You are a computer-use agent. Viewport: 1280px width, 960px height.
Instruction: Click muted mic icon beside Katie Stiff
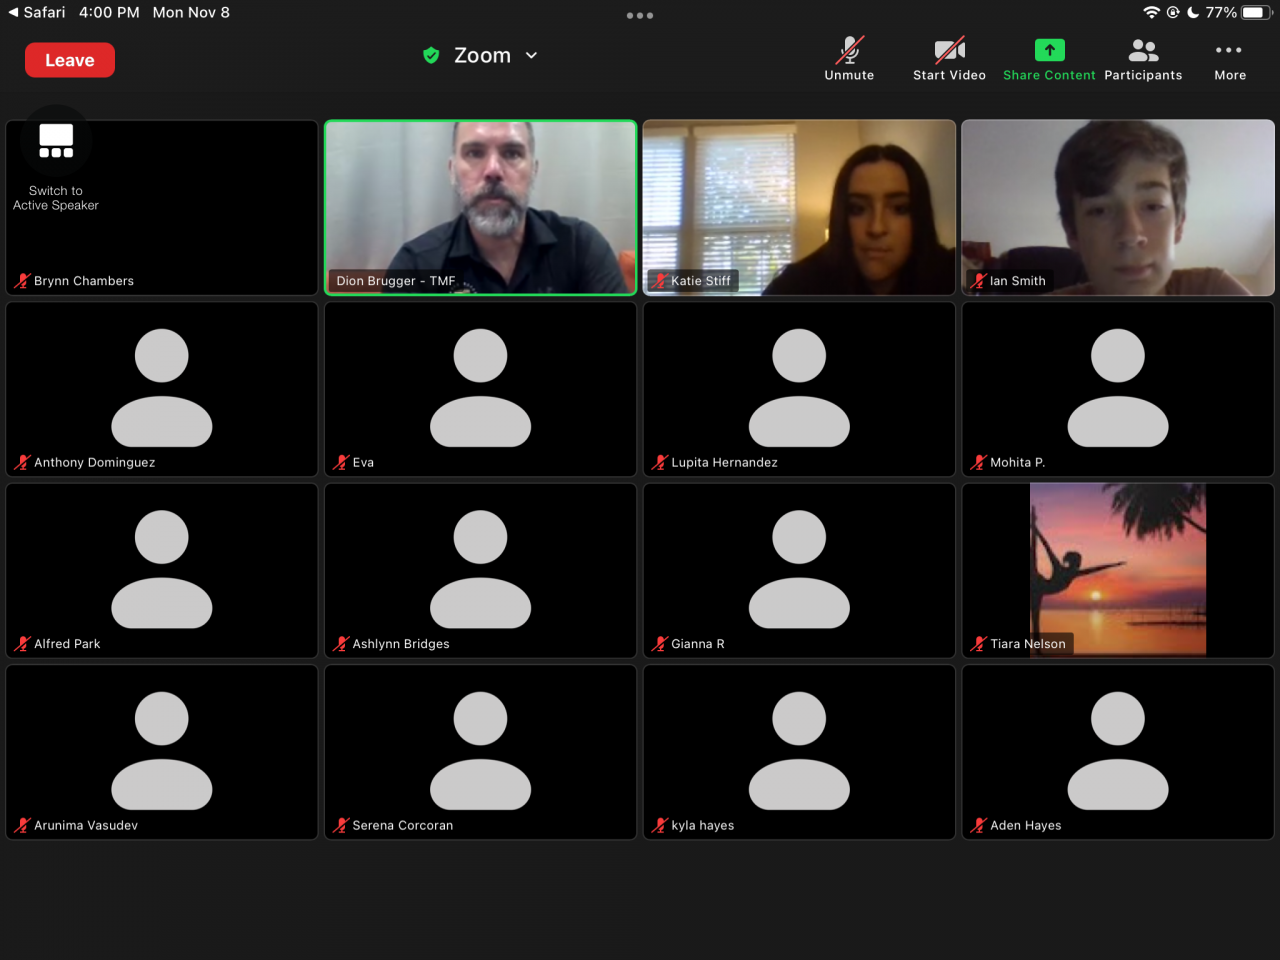(x=660, y=281)
